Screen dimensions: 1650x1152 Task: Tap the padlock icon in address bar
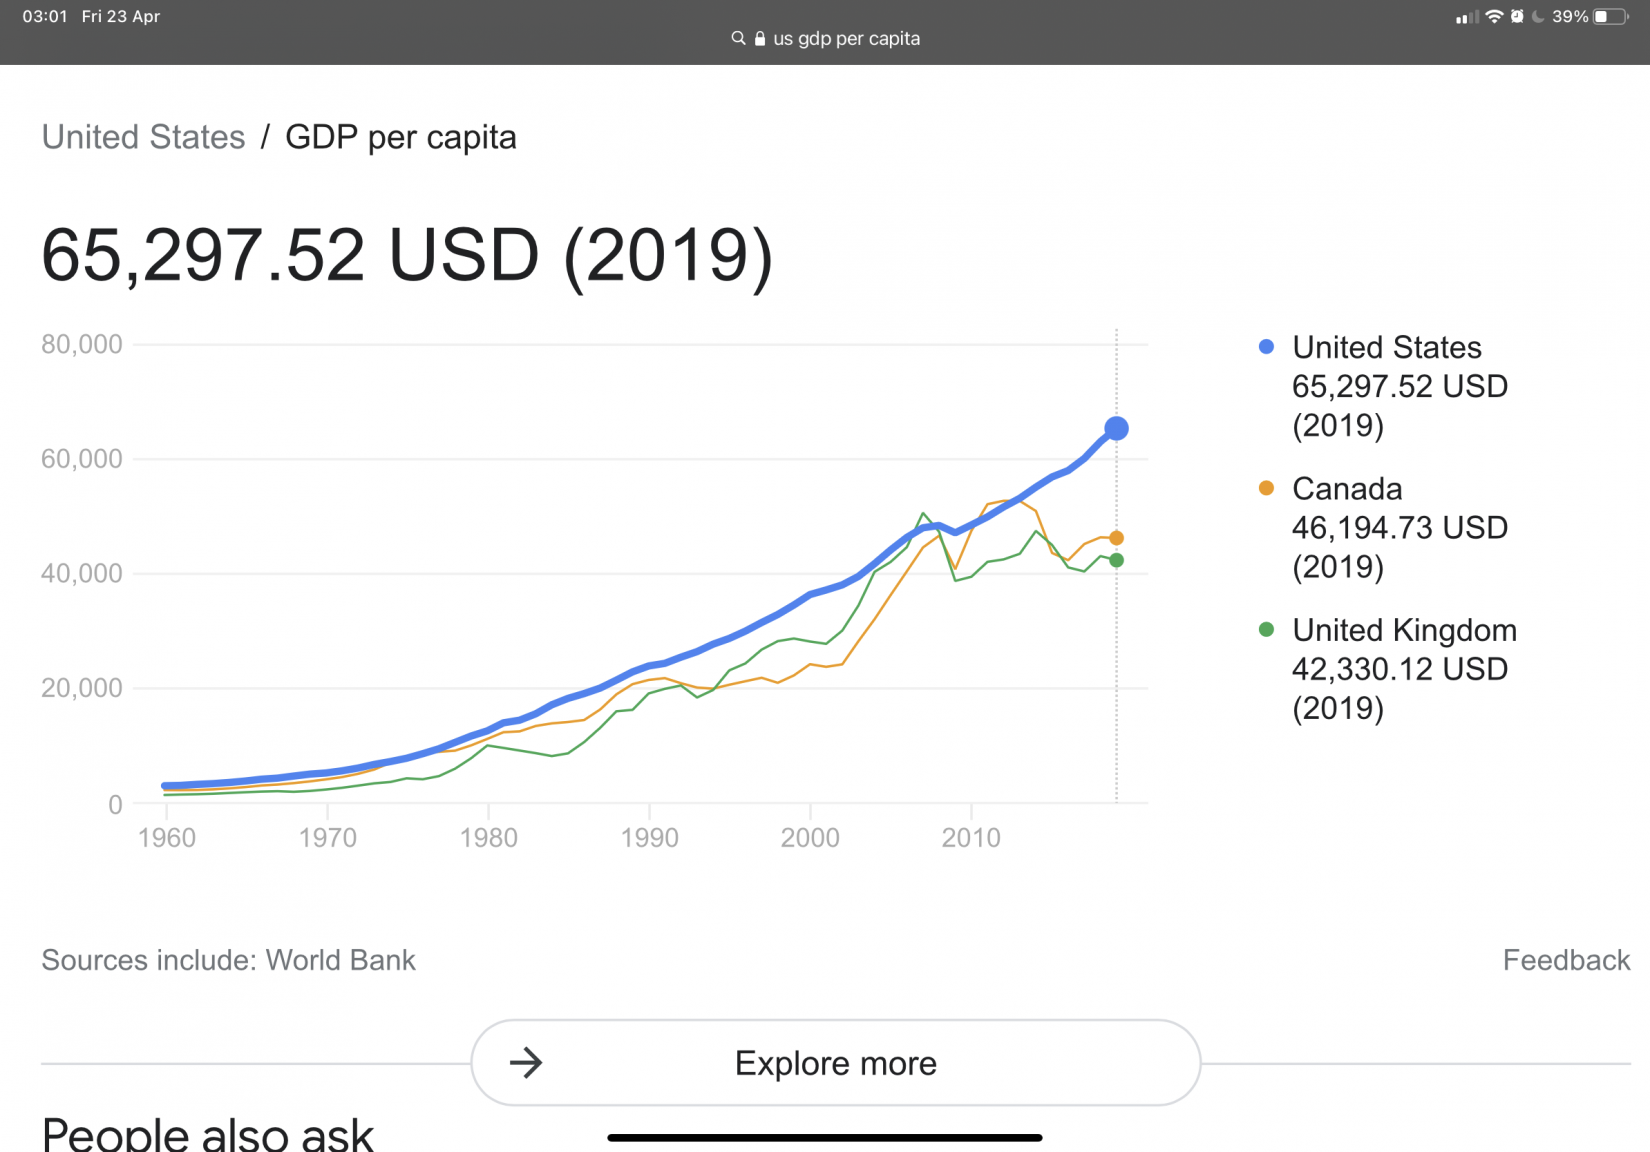point(760,39)
